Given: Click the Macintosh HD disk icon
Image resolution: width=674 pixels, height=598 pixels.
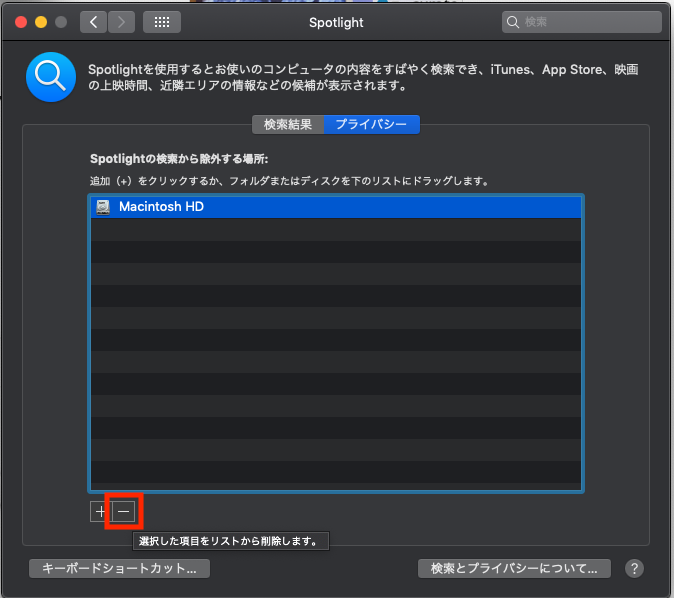Looking at the screenshot, I should coord(103,207).
